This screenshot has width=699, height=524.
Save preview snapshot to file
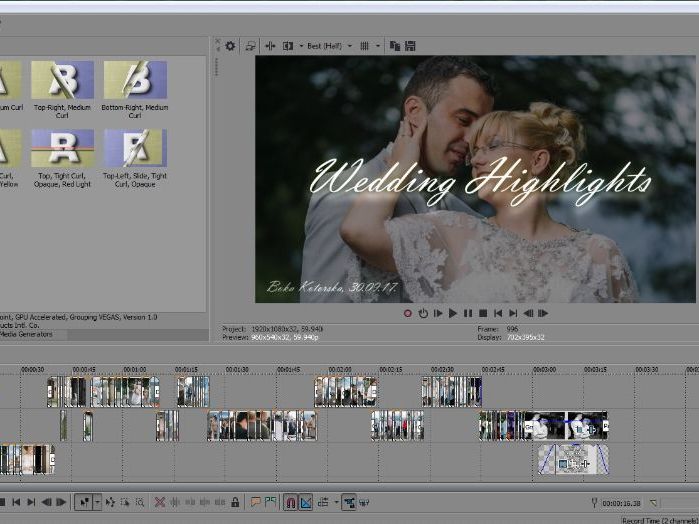410,46
